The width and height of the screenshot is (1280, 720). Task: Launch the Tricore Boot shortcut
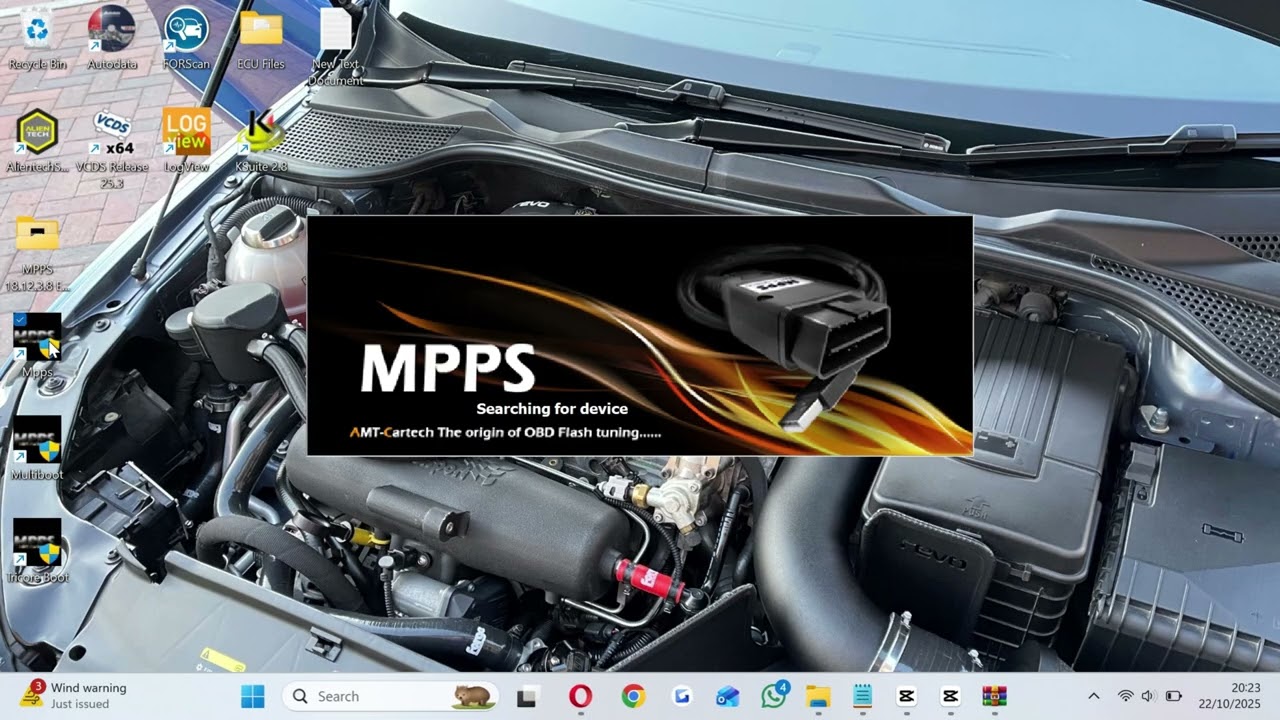pyautogui.click(x=37, y=552)
